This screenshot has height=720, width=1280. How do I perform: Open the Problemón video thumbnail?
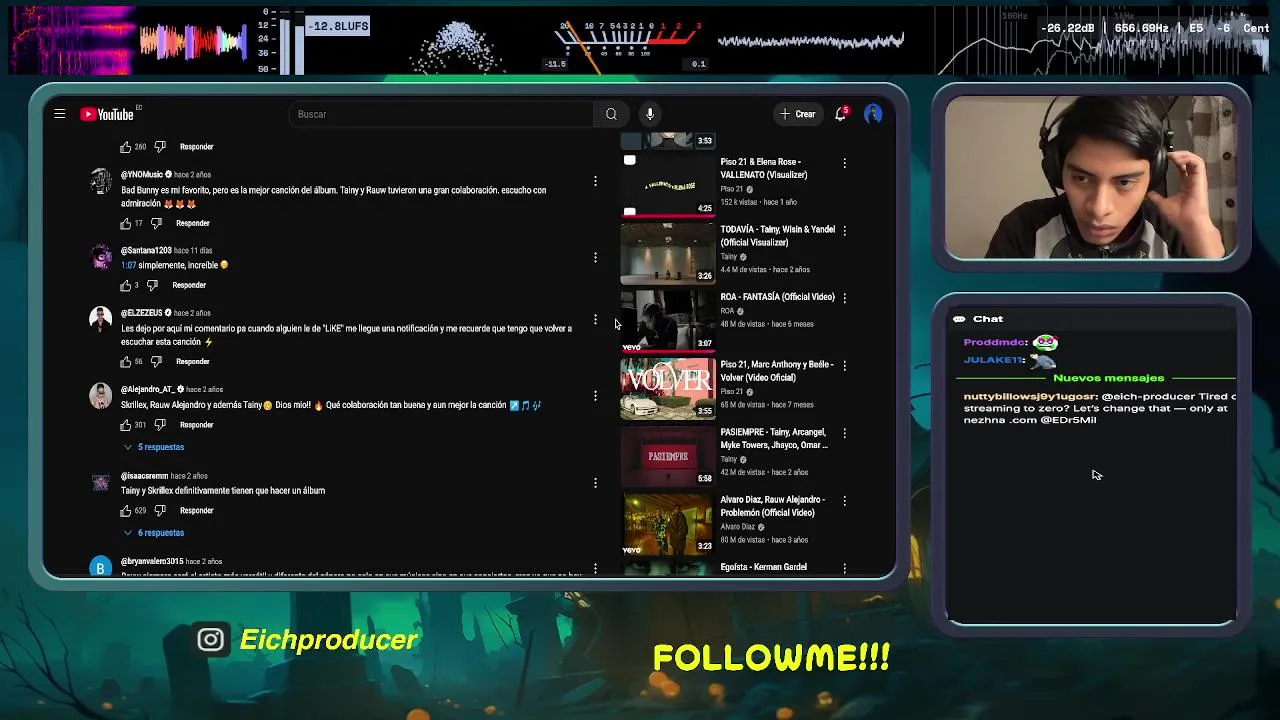coord(668,524)
